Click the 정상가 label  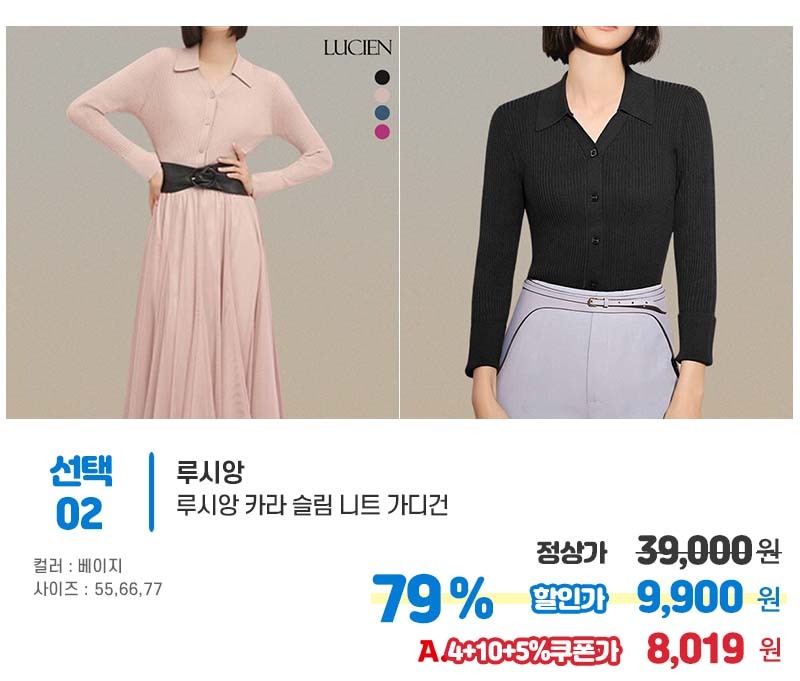571,552
